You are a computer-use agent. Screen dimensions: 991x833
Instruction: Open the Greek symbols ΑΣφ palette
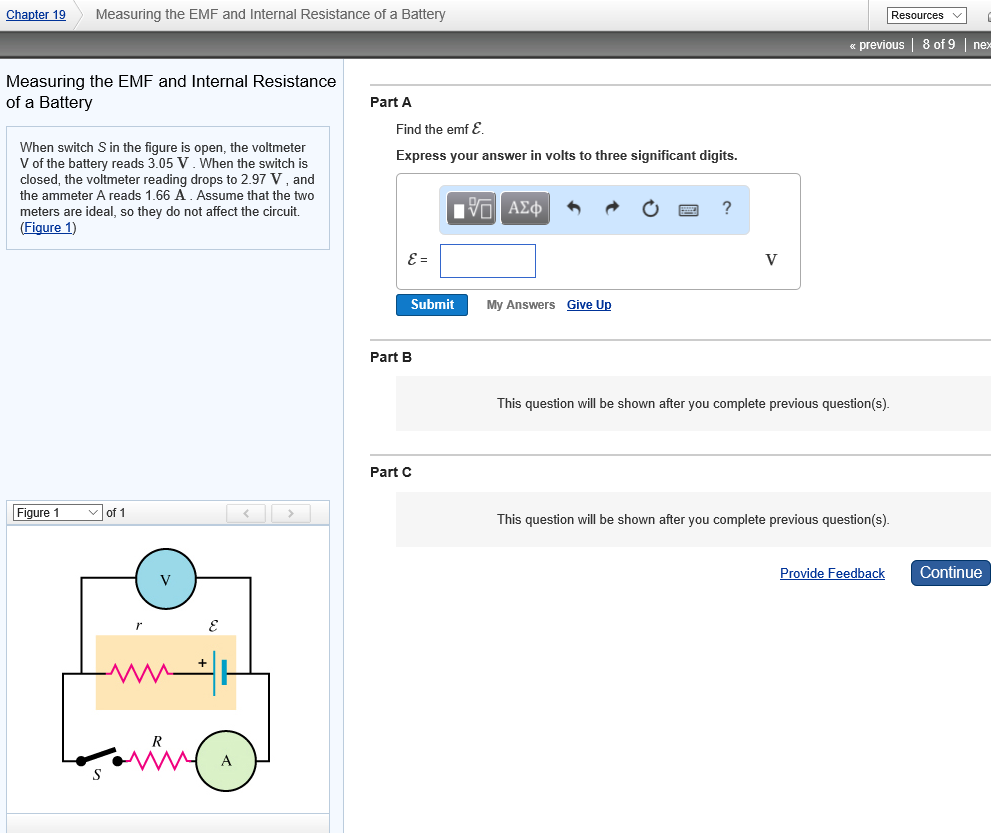pos(524,209)
